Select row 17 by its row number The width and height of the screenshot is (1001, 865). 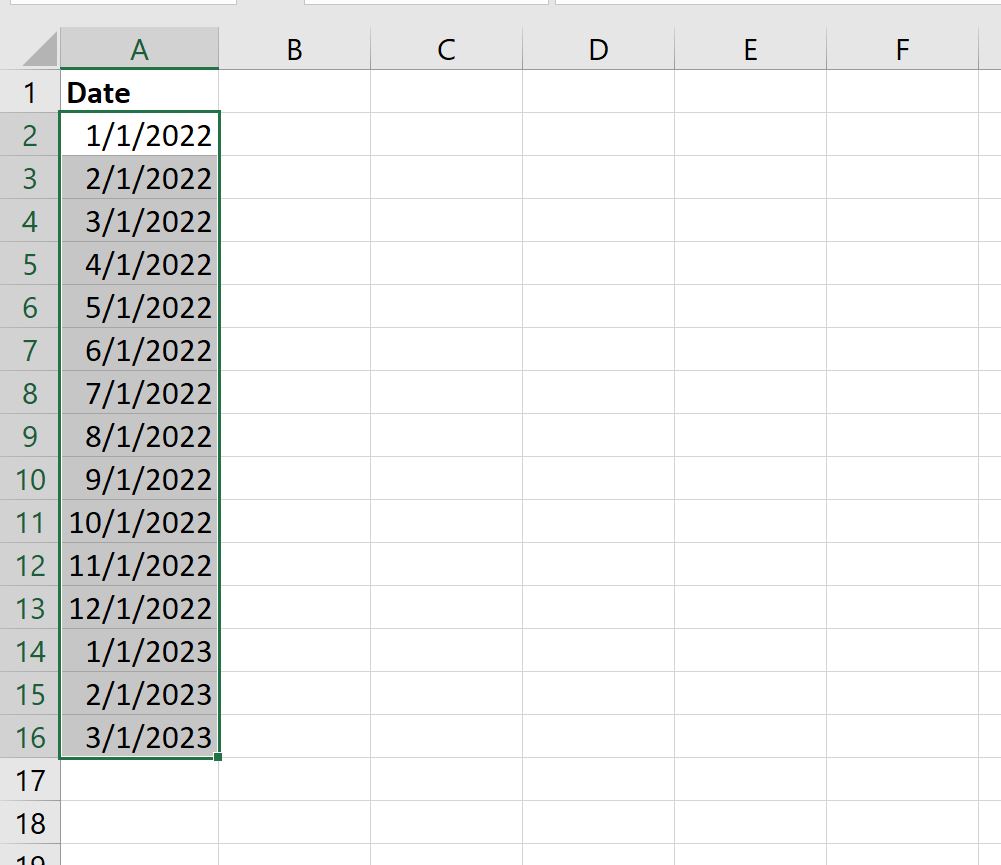(30, 780)
